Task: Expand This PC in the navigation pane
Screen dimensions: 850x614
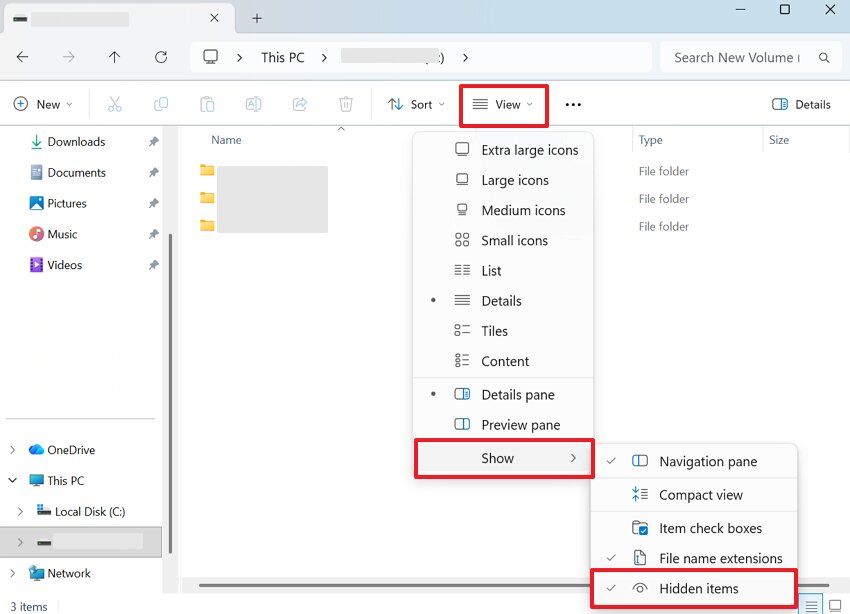Action: point(13,480)
